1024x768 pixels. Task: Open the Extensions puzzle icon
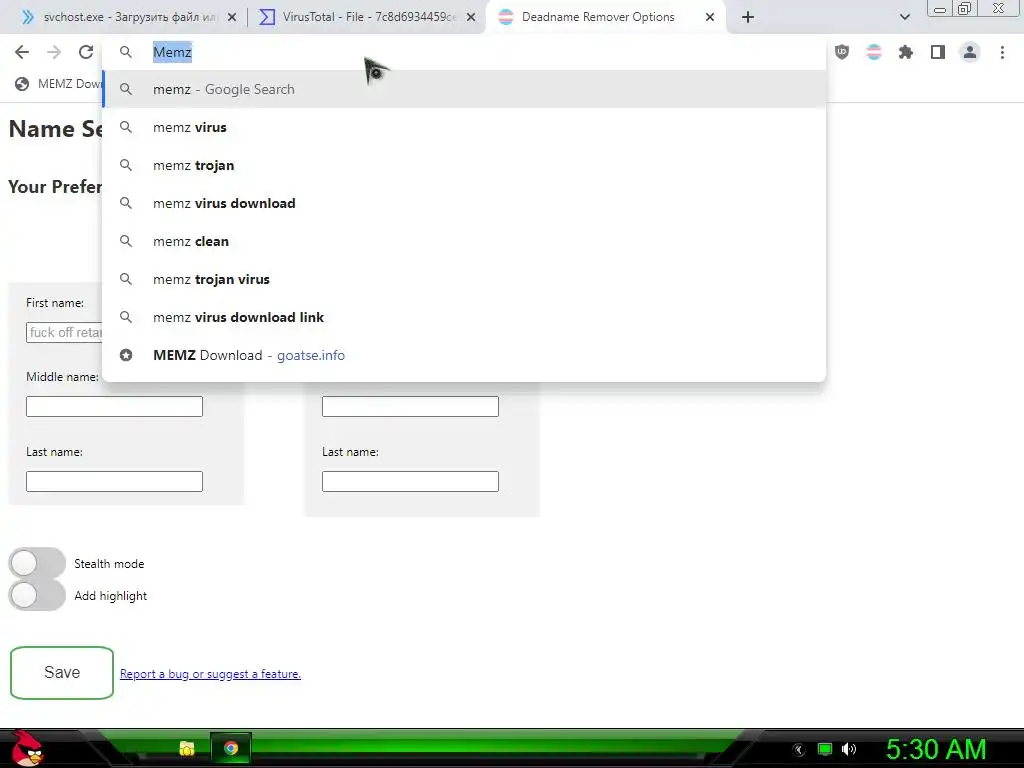tap(906, 52)
